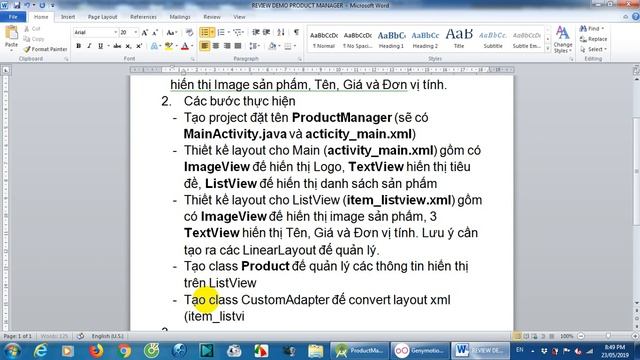Clear formatting with the eraser icon

click(189, 32)
